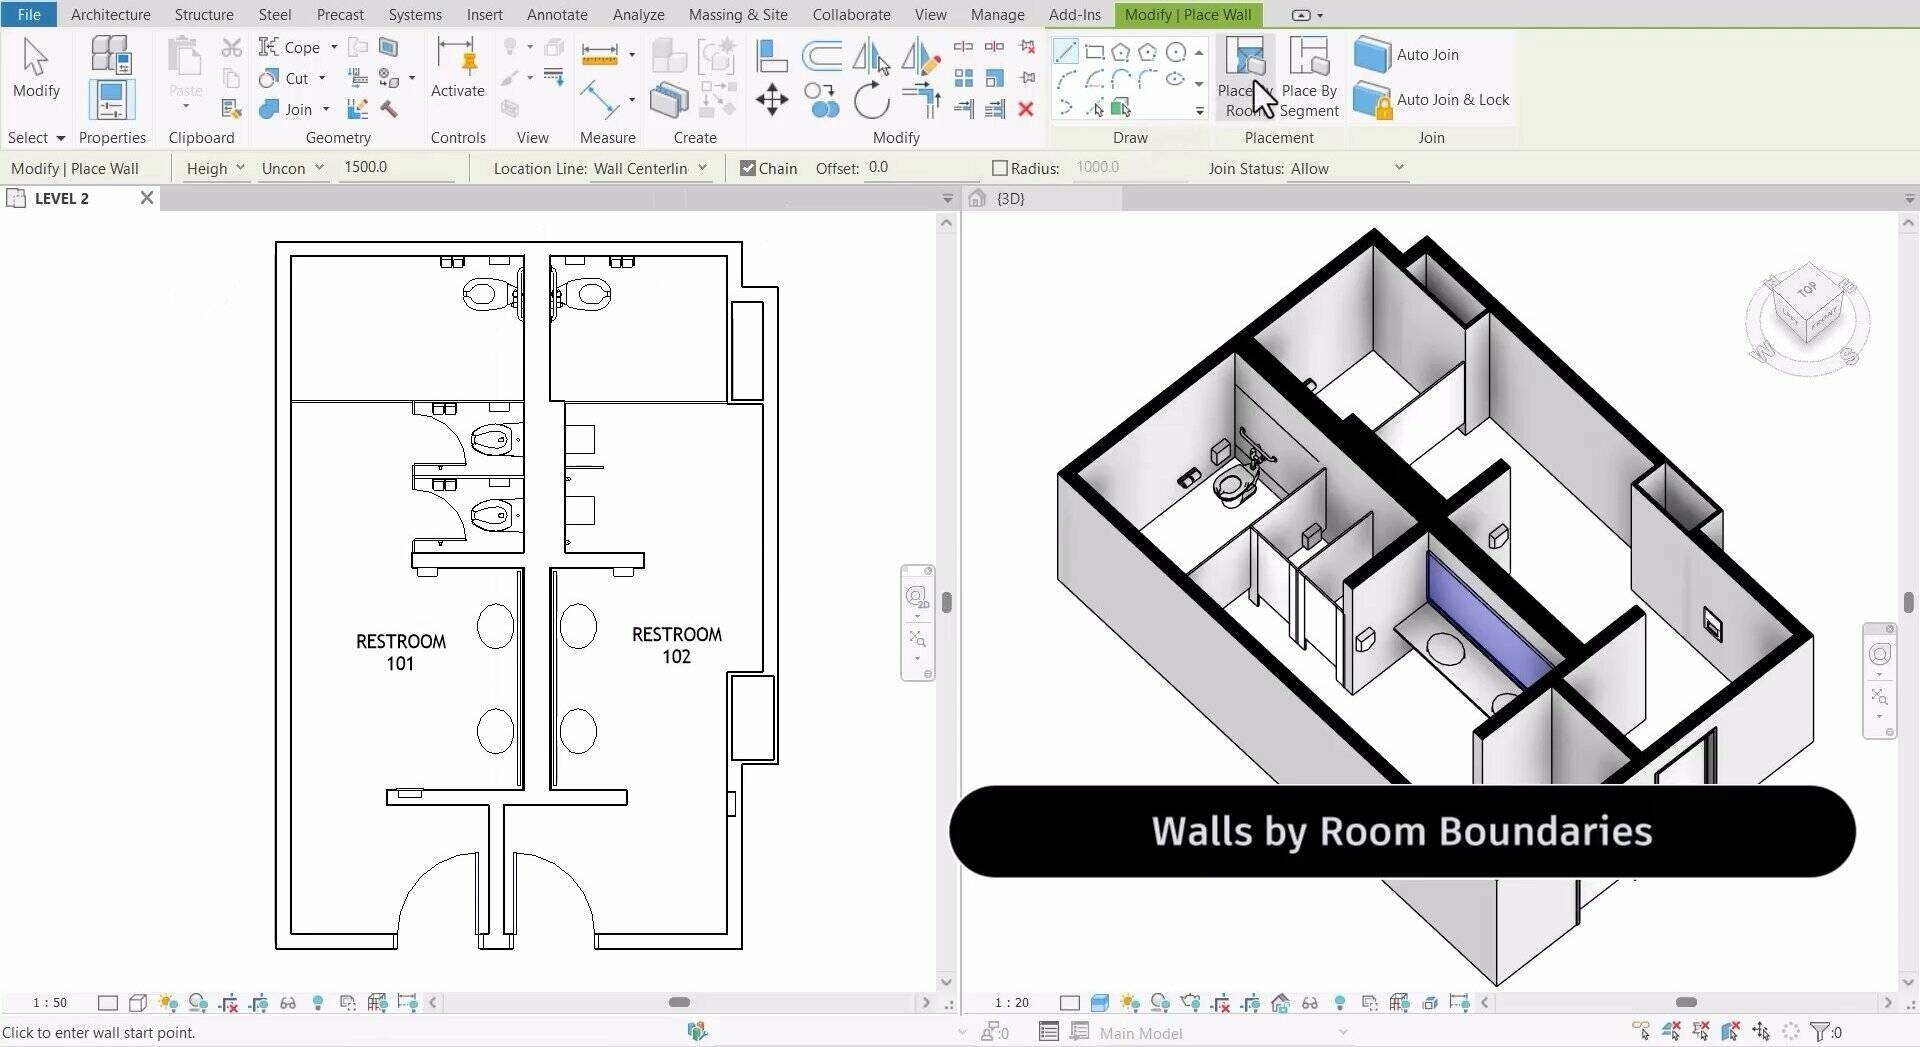This screenshot has height=1047, width=1920.
Task: Click the Move tool icon
Action: (771, 100)
